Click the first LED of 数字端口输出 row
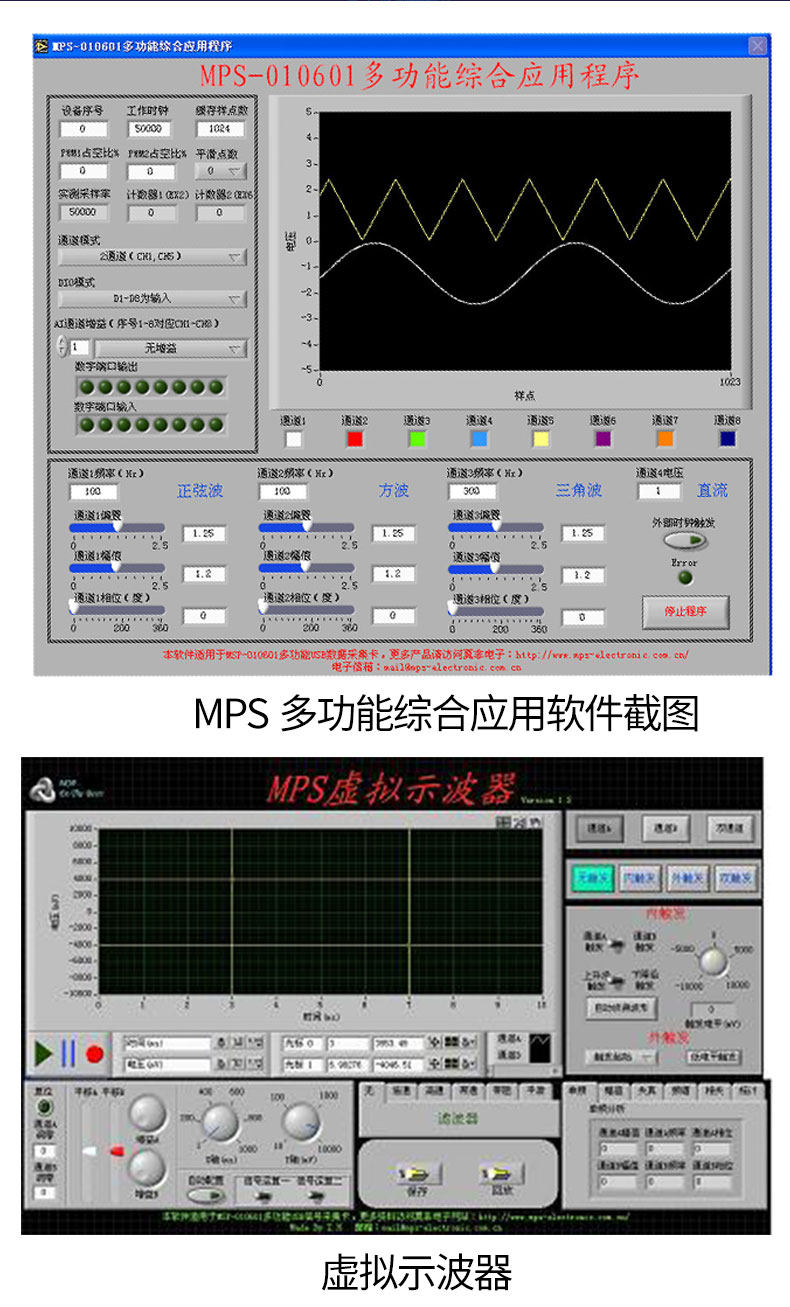This screenshot has height=1307, width=790. coord(87,387)
